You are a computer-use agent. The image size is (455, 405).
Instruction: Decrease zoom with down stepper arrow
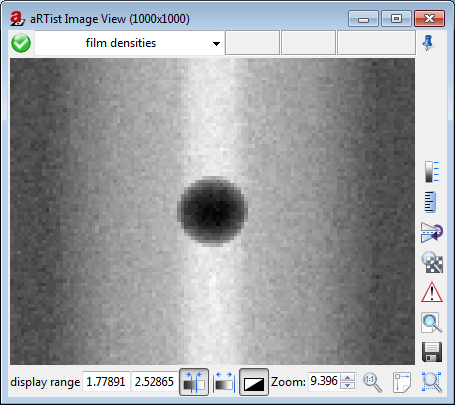tap(348, 386)
